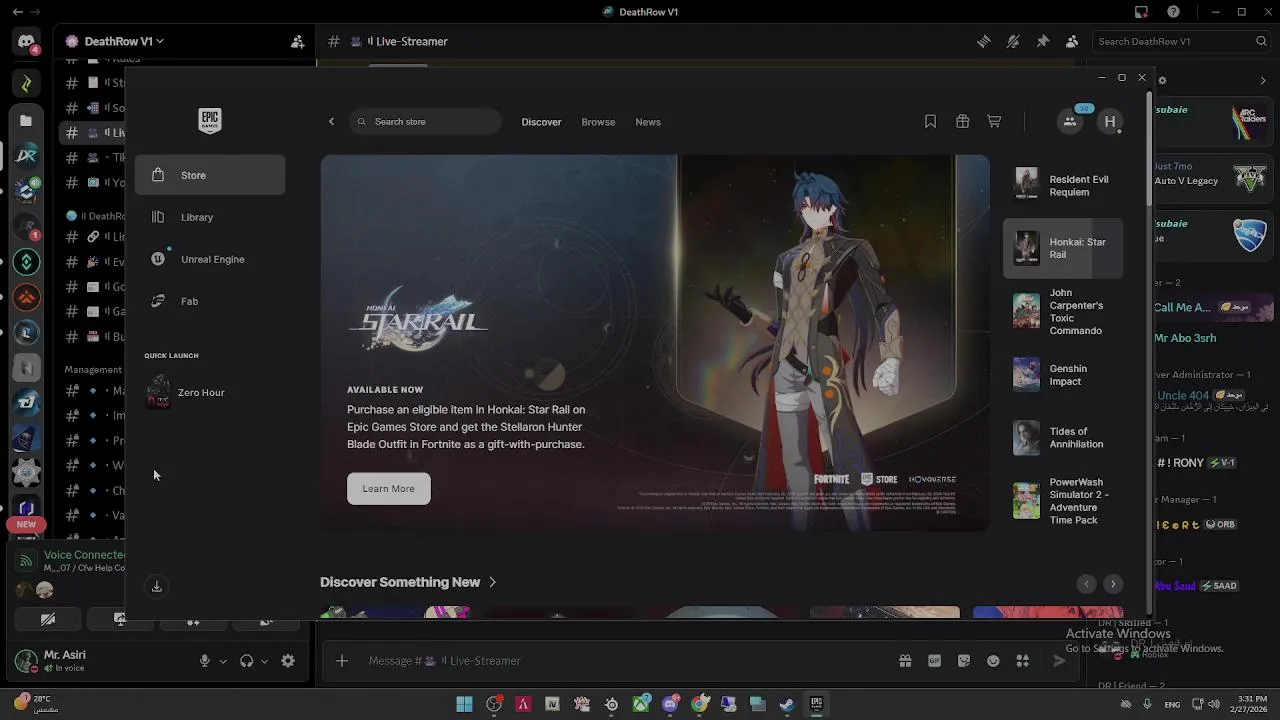Click the Learn More button
The width and height of the screenshot is (1280, 720).
pos(388,489)
